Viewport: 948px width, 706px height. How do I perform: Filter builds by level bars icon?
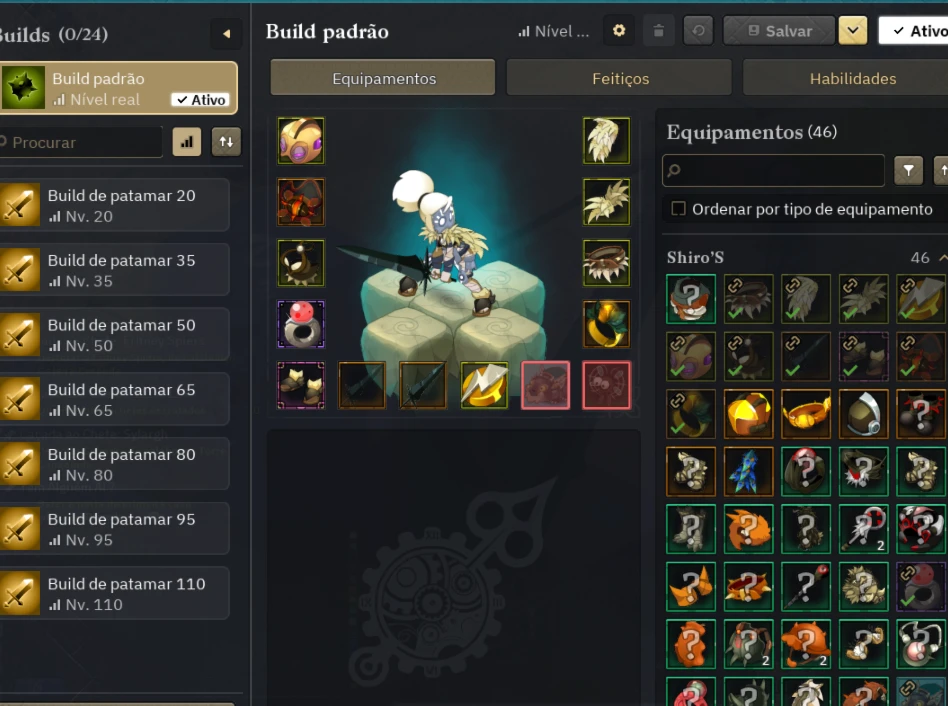click(x=187, y=142)
